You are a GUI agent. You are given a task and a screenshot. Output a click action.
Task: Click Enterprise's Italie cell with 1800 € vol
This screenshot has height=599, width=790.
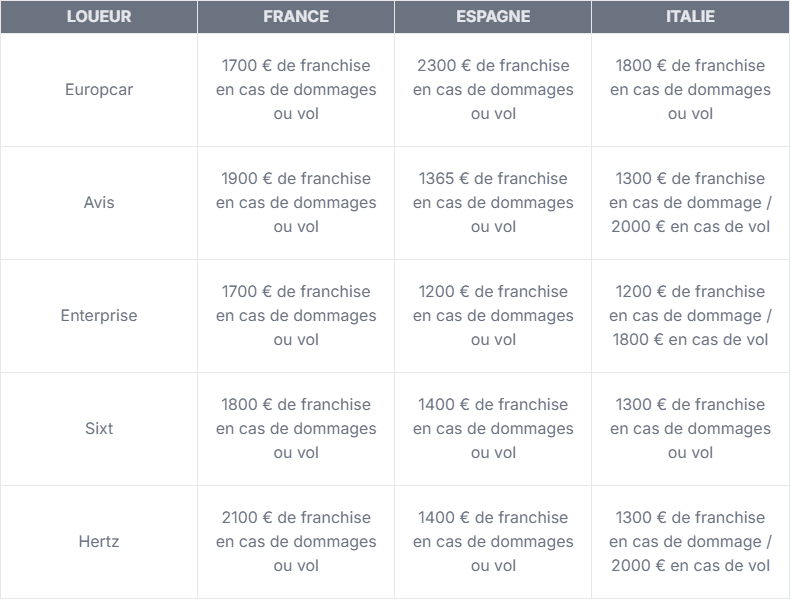(x=690, y=316)
